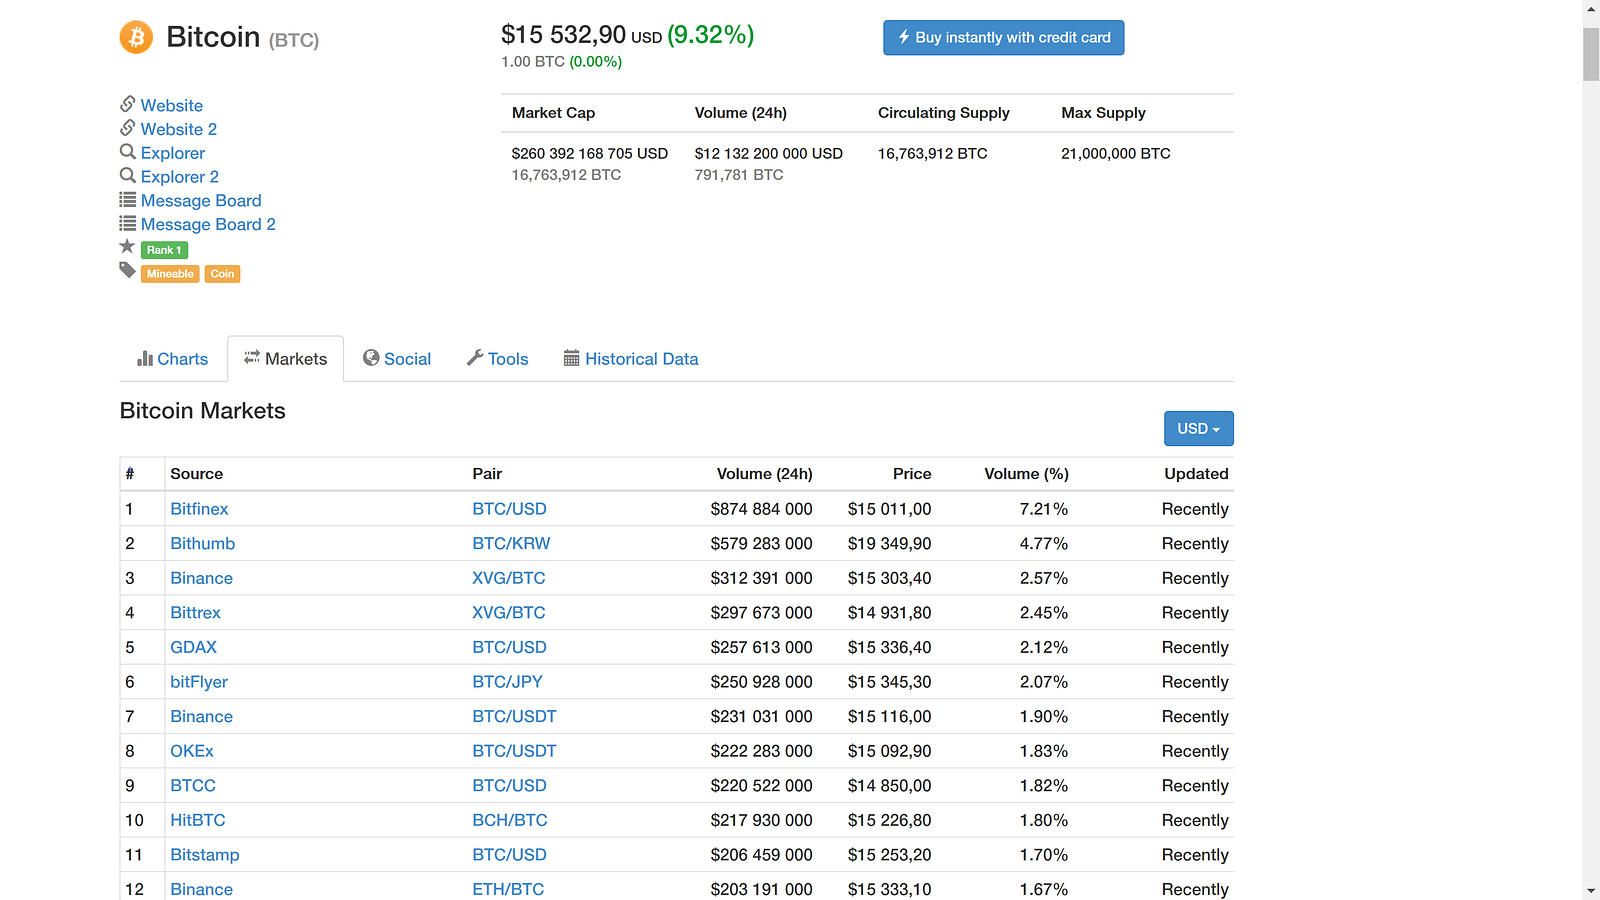Screen dimensions: 1600x900
Task: Open the HitBTC exchange link
Action: coord(198,821)
